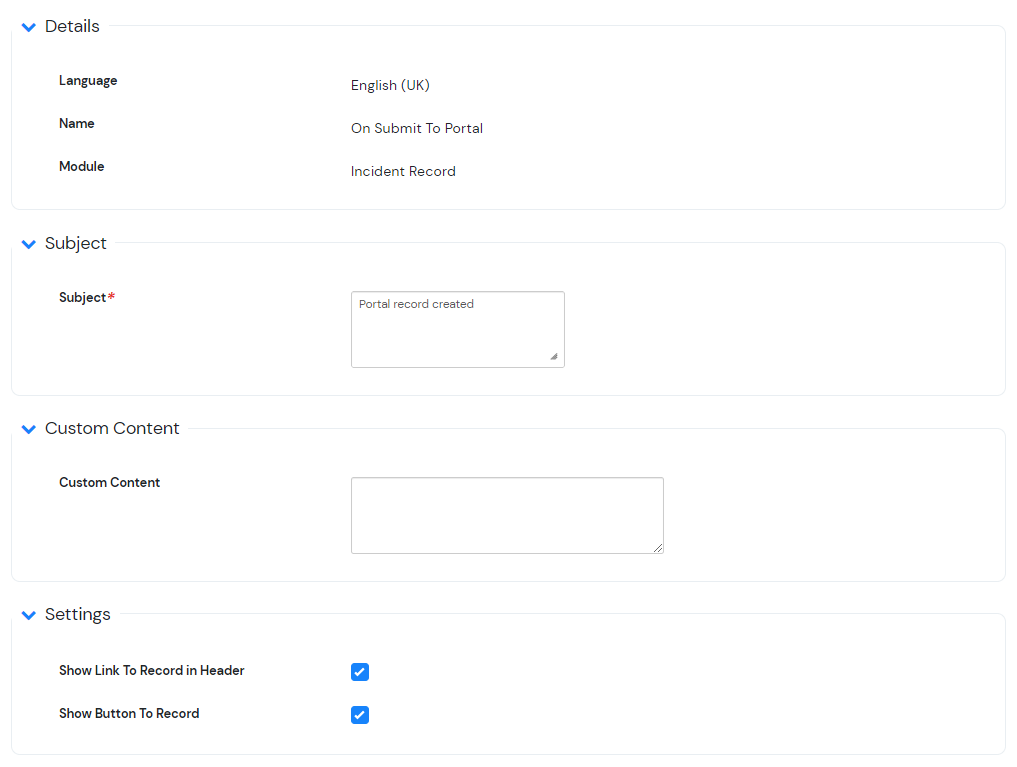1017x767 pixels.
Task: Click the blue chevron beside Details
Action: tap(28, 27)
